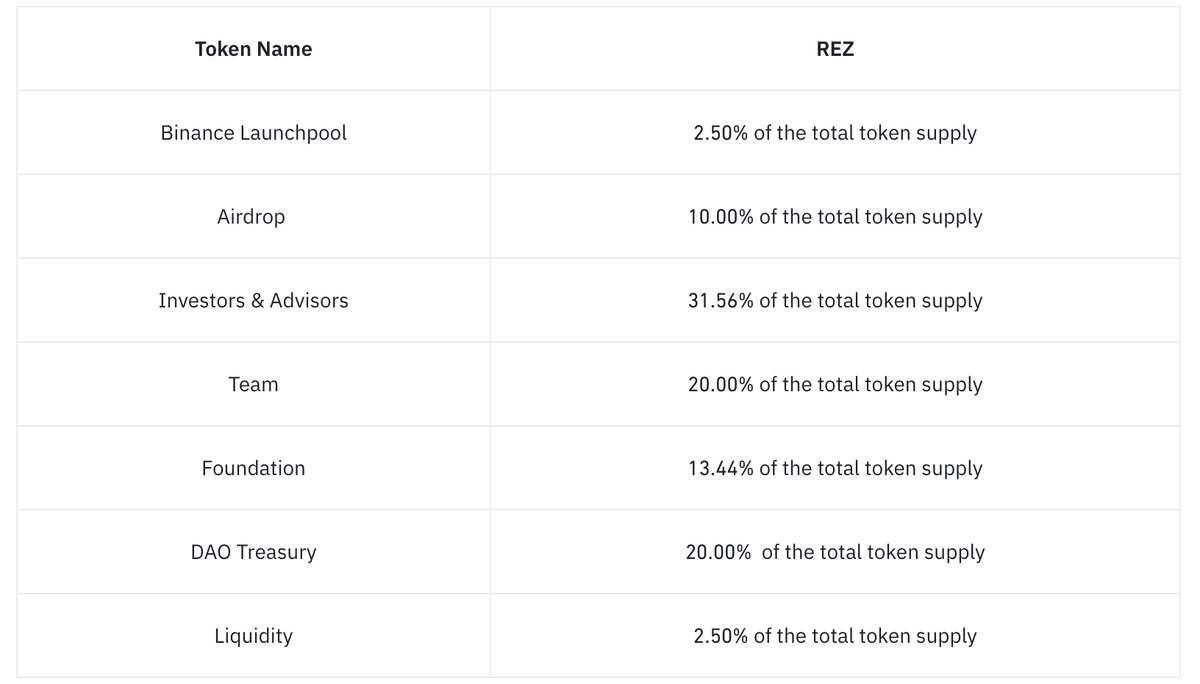Click the word "Binance" in first row
The width and height of the screenshot is (1200, 684).
click(x=197, y=133)
